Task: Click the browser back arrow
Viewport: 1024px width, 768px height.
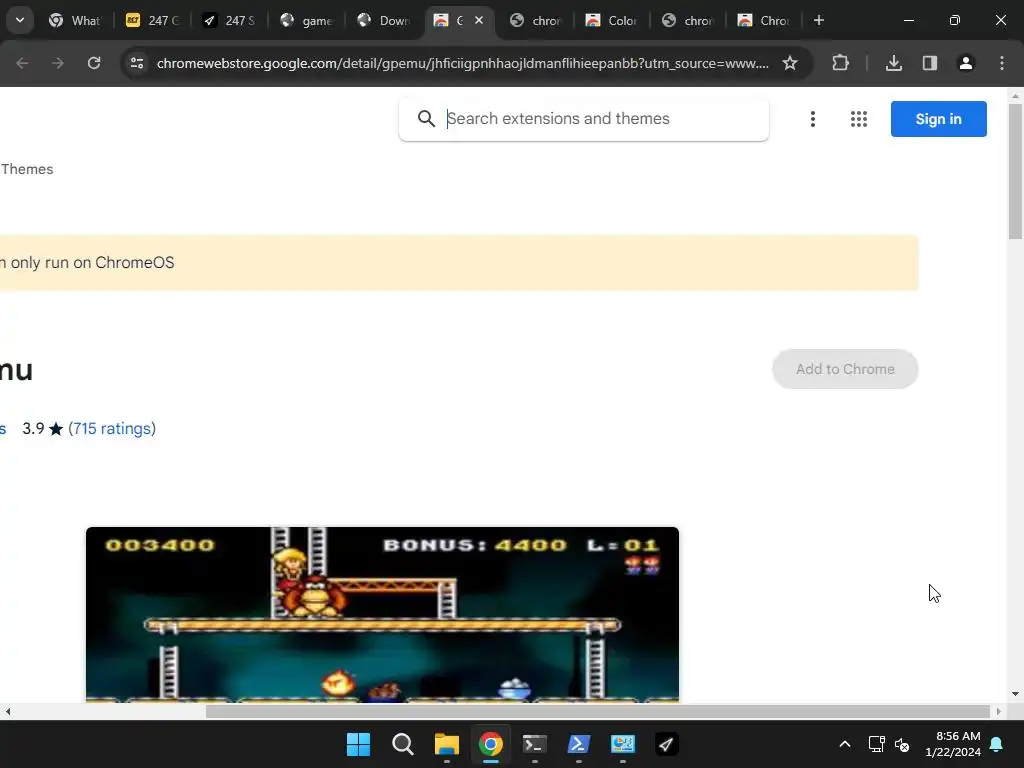Action: 22,63
